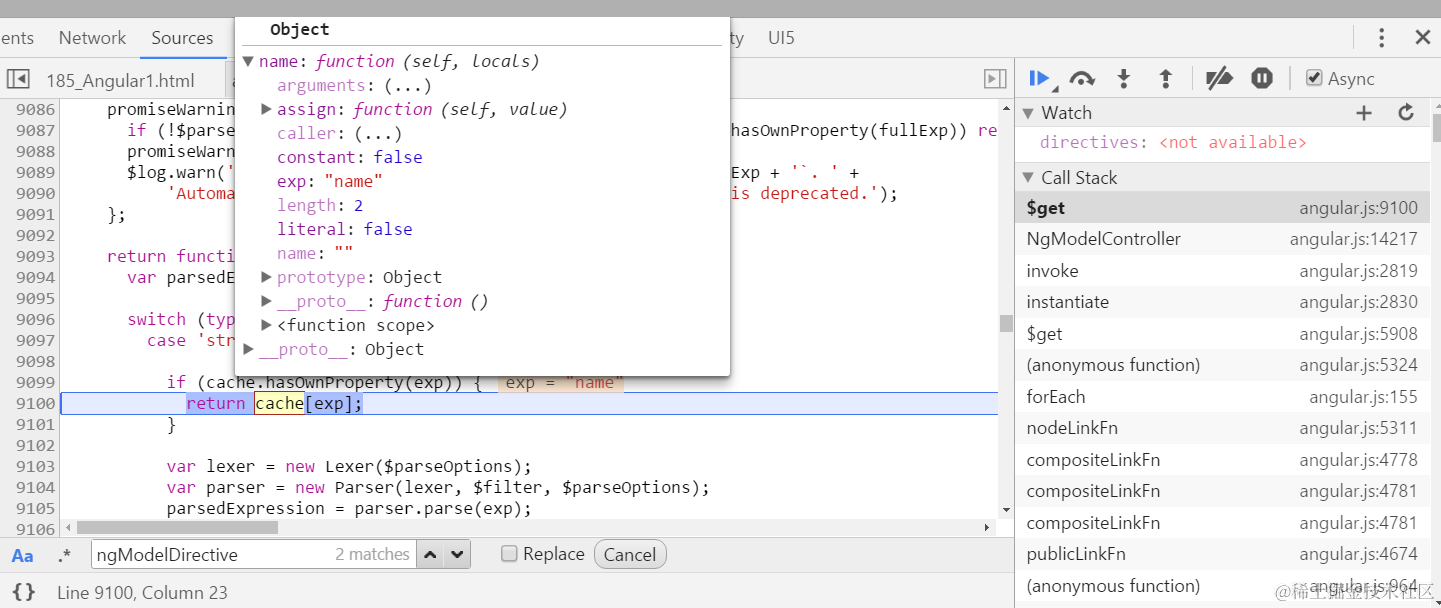Expand the assign function property

click(x=266, y=110)
